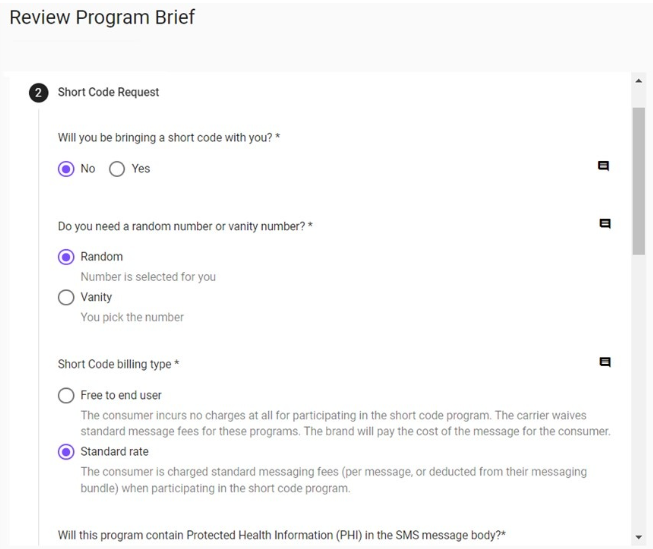Open comment for random or vanity number question
The image size is (653, 549).
click(x=603, y=224)
